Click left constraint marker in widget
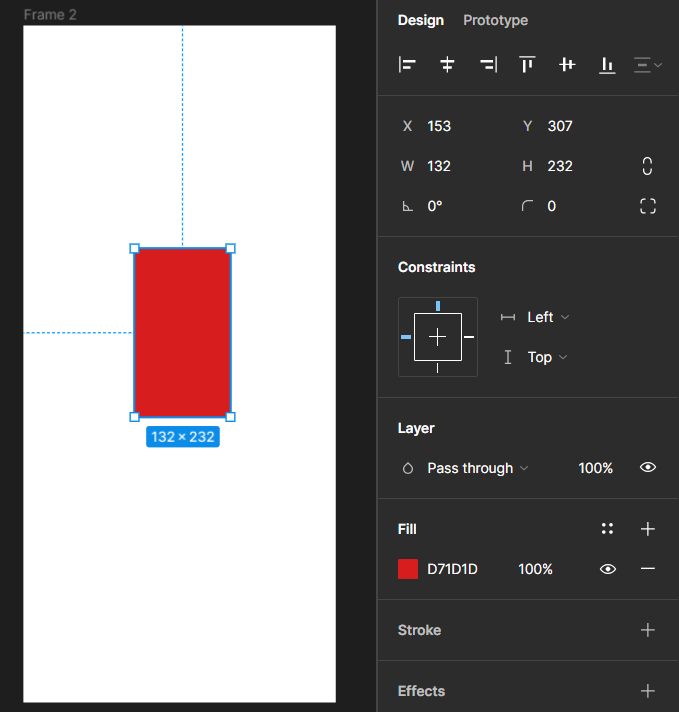The height and width of the screenshot is (712, 679). tap(406, 337)
